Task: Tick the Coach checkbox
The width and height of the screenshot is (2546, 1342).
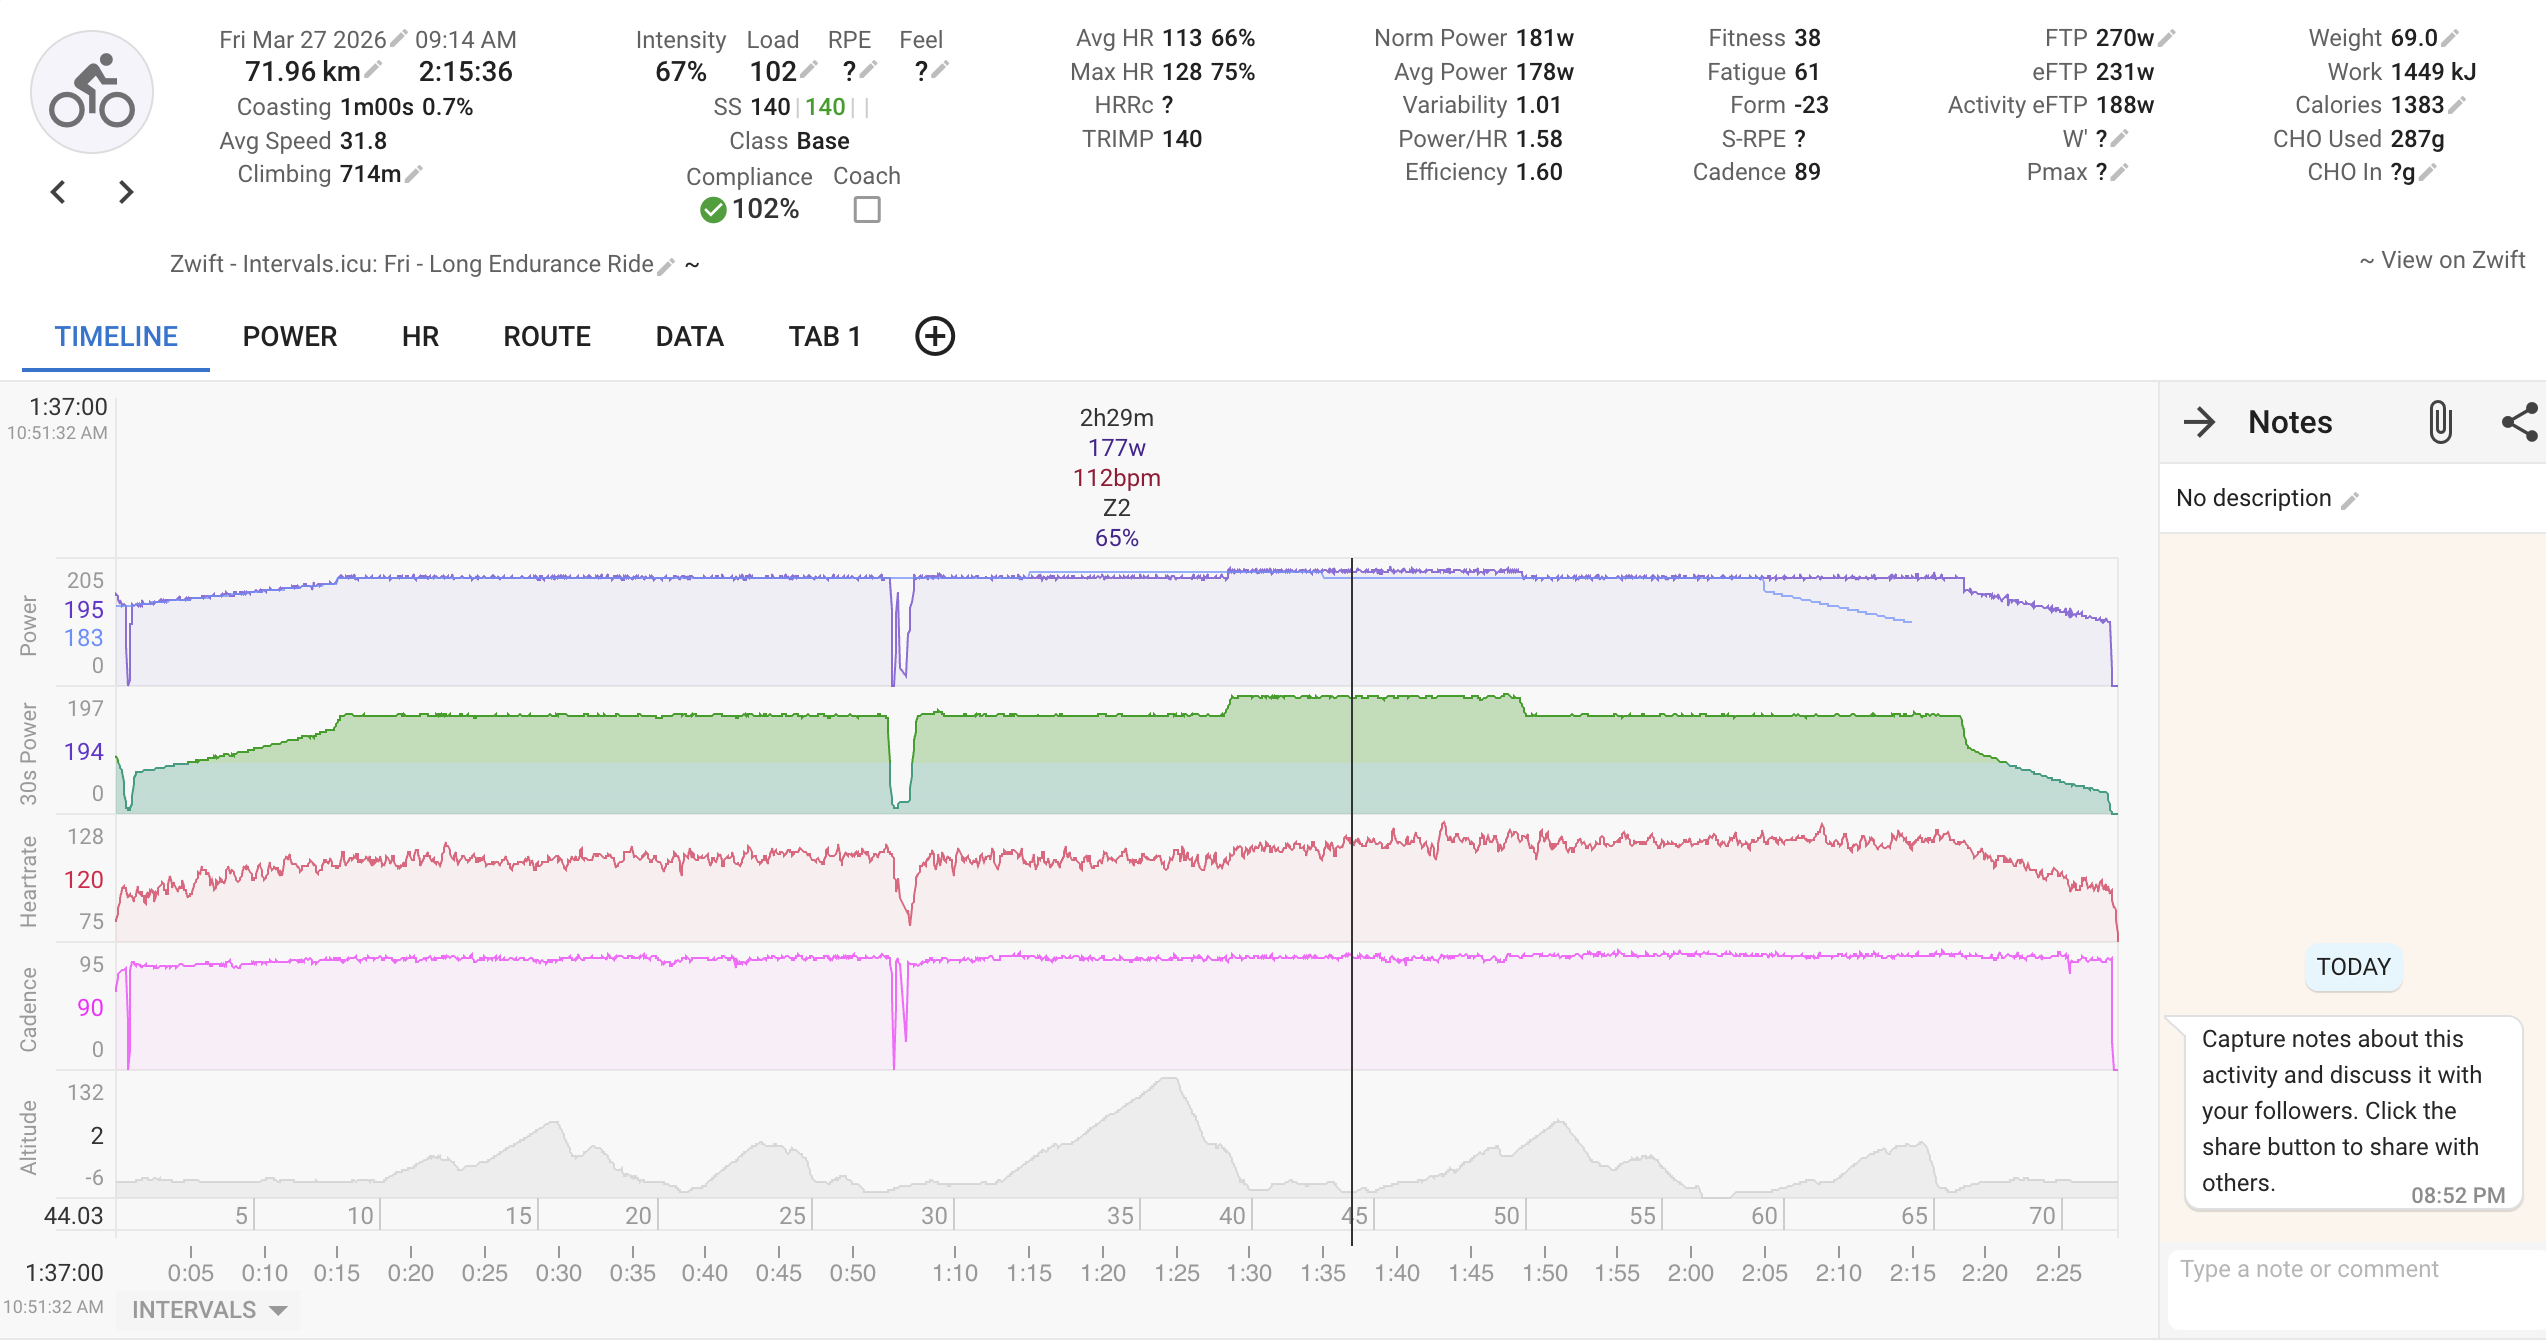Action: click(x=867, y=210)
